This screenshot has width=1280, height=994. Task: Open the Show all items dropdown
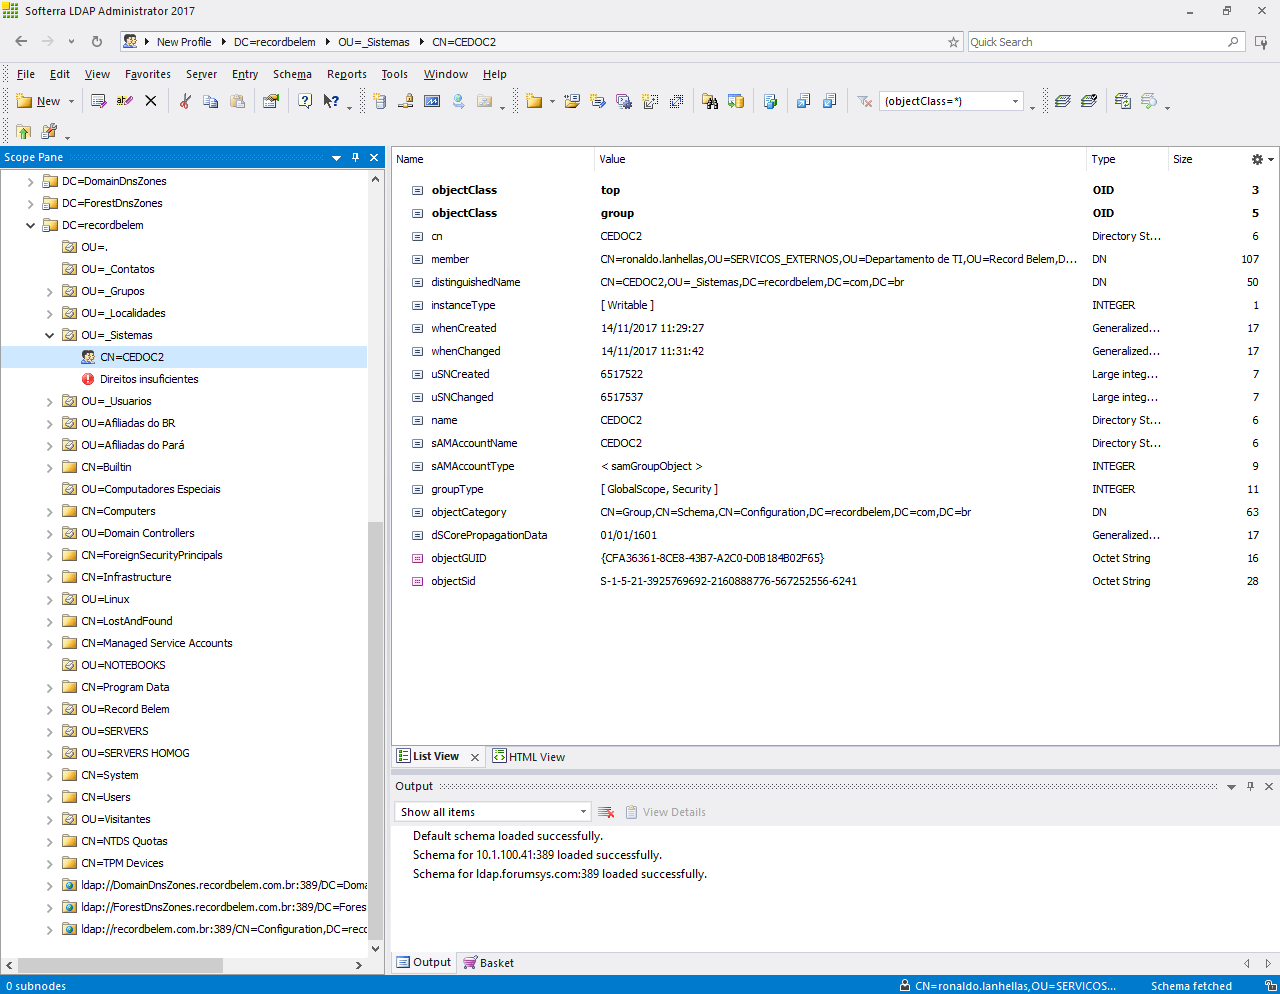pyautogui.click(x=493, y=812)
